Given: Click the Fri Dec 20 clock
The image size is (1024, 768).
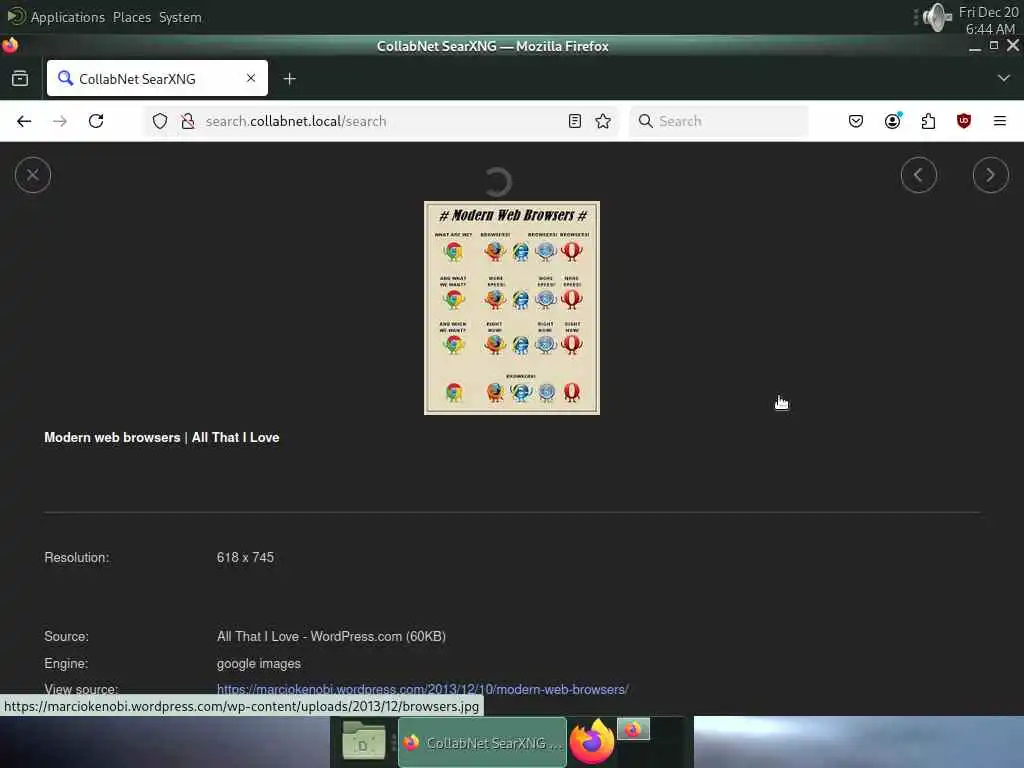Looking at the screenshot, I should 988,20.
